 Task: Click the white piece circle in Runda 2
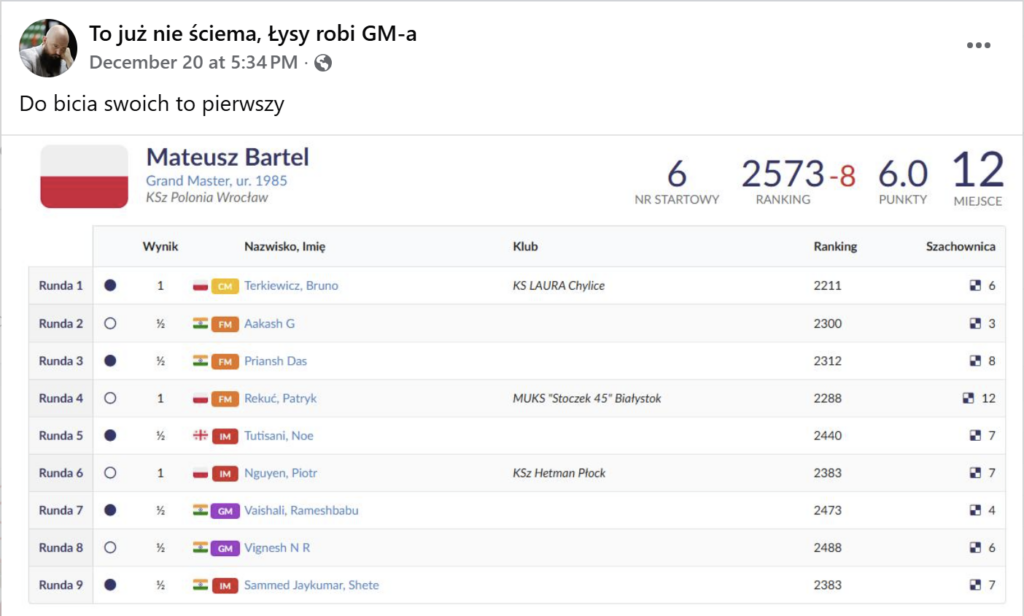[x=110, y=323]
